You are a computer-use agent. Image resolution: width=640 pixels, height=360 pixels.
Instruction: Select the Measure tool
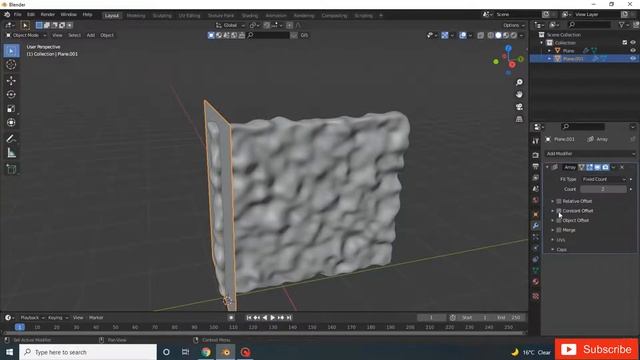click(x=11, y=153)
